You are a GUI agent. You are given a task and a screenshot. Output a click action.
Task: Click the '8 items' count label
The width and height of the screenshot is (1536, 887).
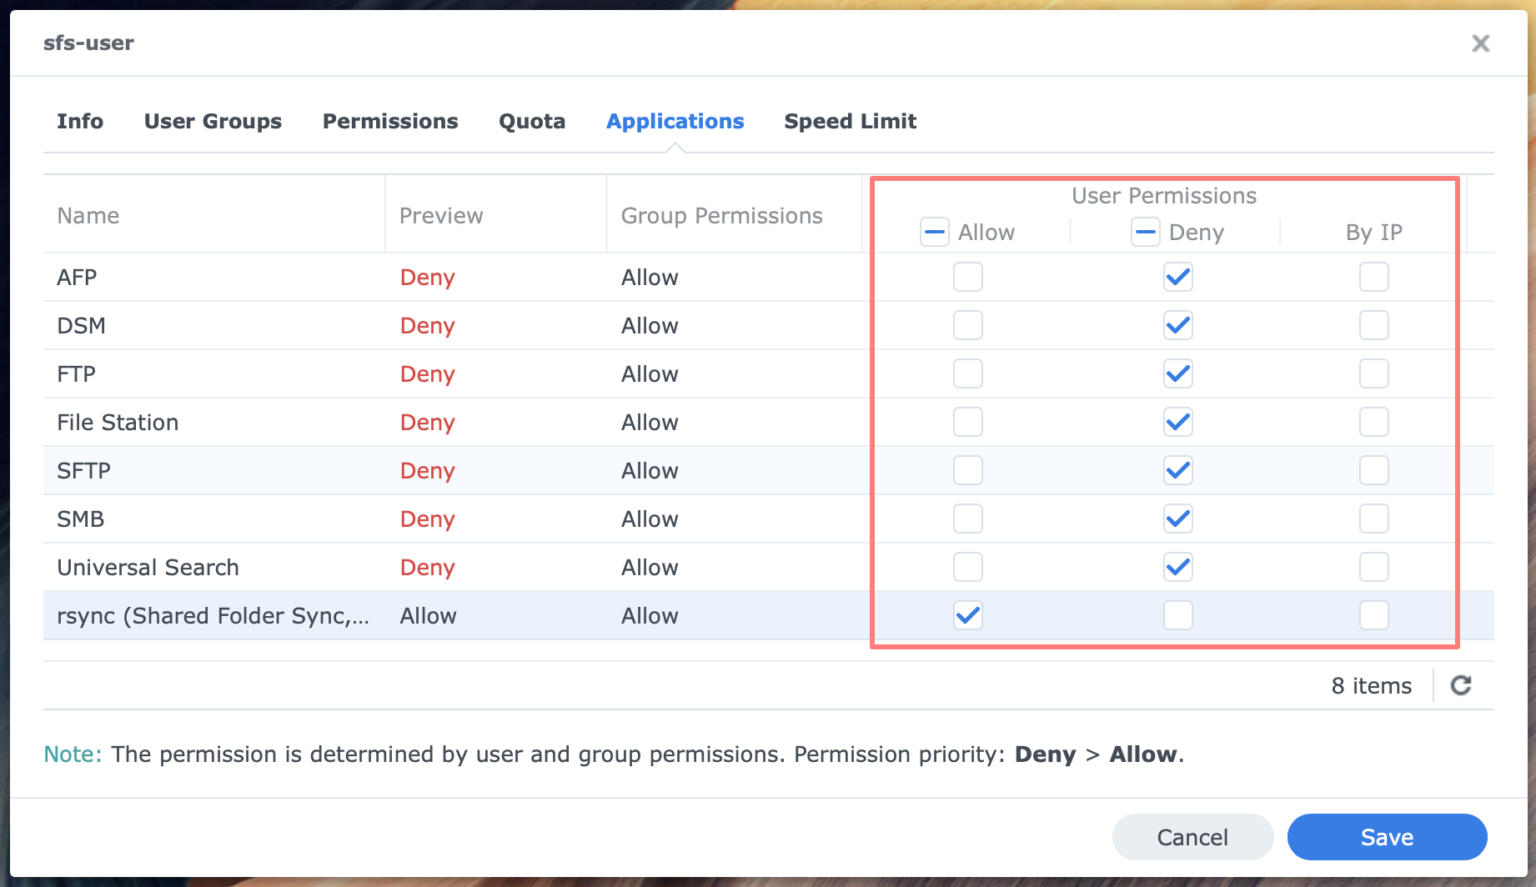1371,685
